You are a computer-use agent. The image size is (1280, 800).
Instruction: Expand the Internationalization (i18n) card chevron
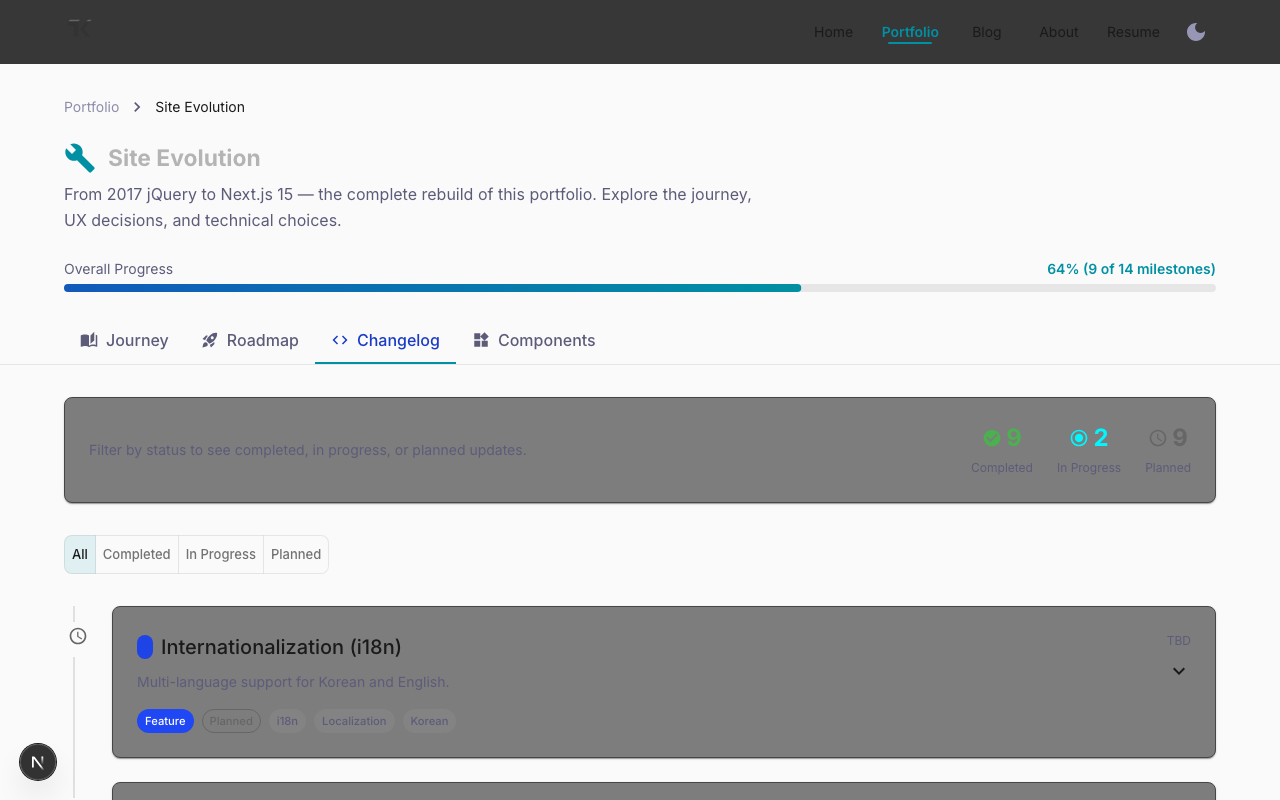1179,671
